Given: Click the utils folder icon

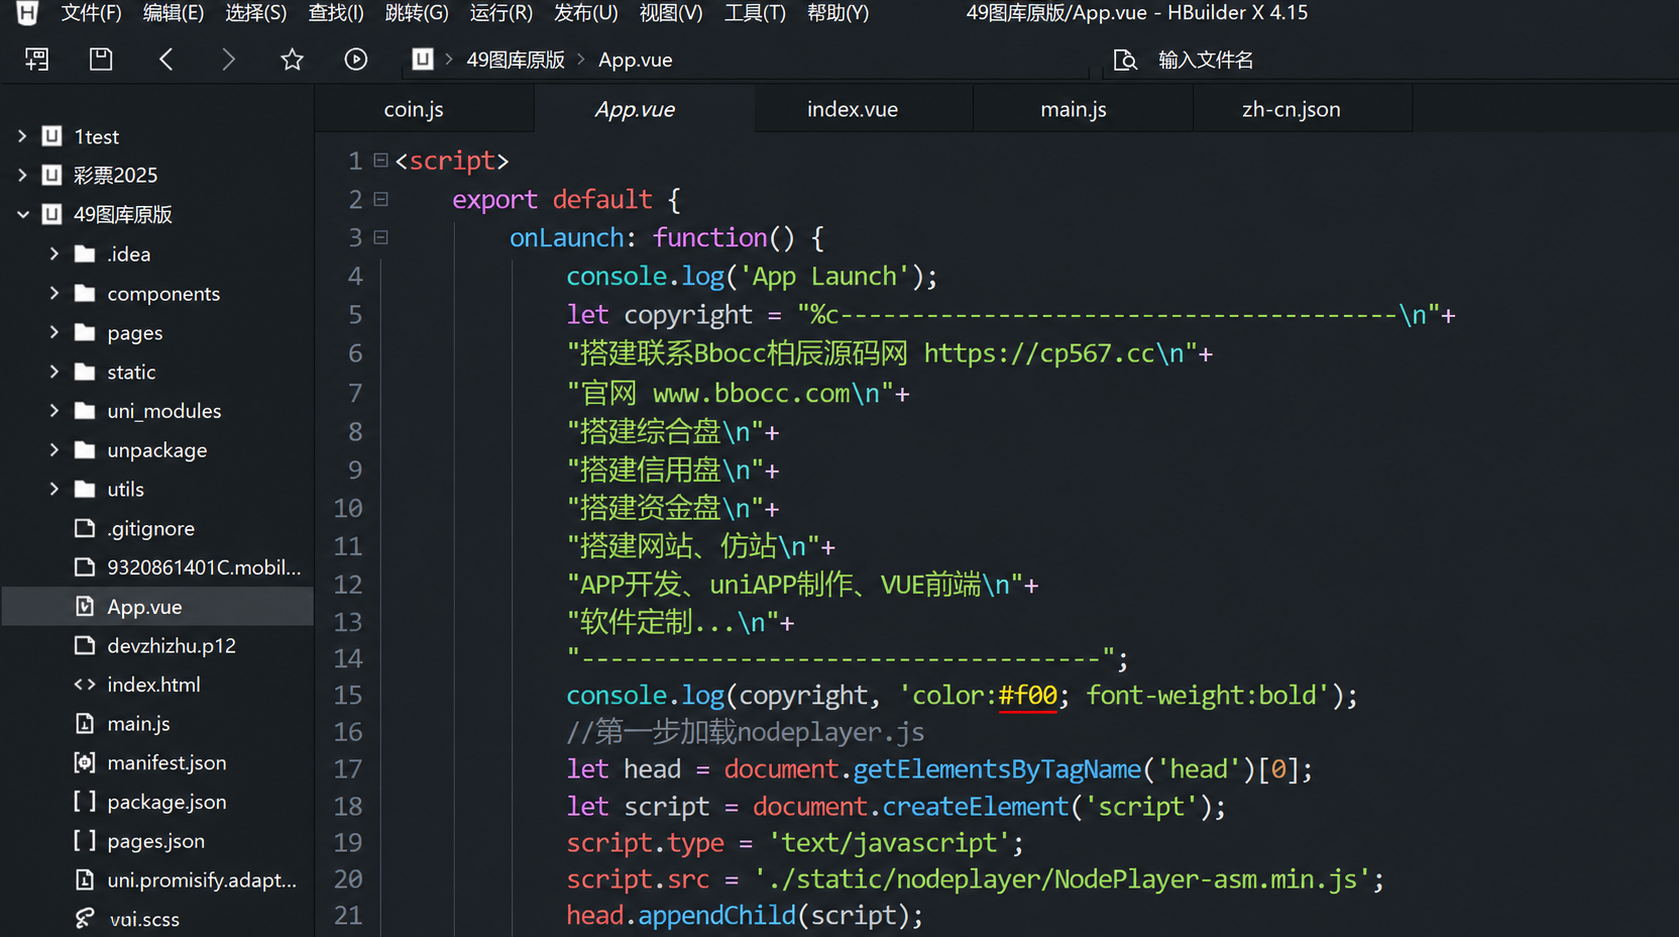Looking at the screenshot, I should click(x=85, y=489).
